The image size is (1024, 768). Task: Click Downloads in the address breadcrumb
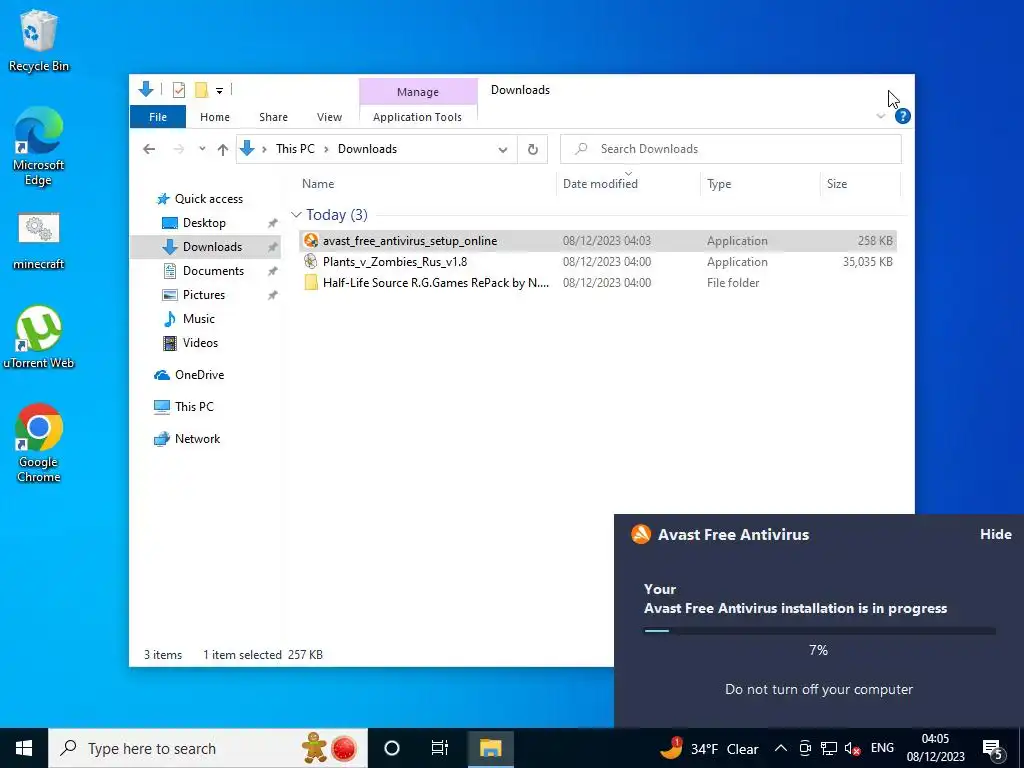[367, 149]
